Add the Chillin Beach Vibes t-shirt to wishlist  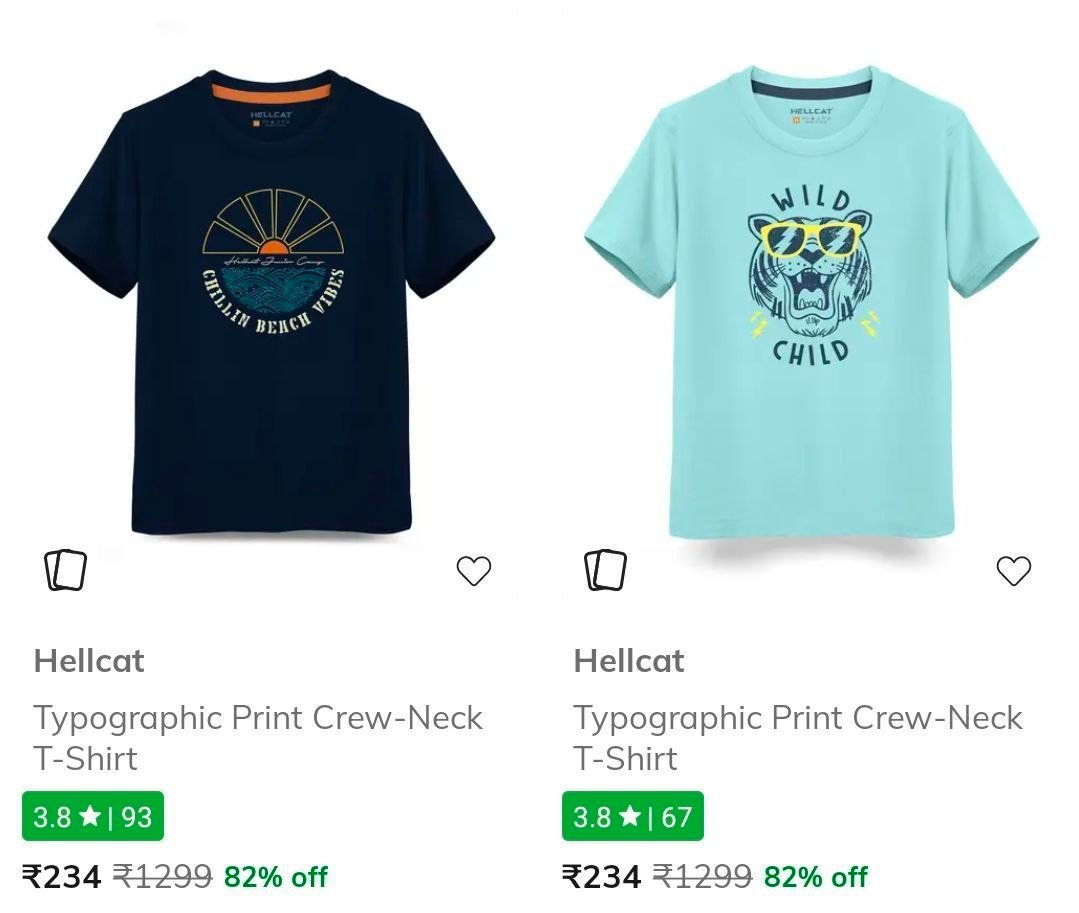474,569
